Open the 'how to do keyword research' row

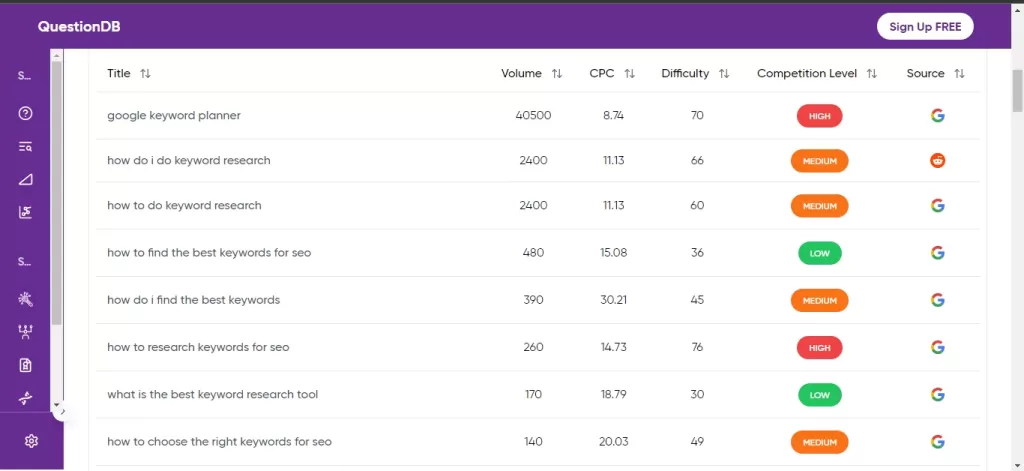(x=184, y=205)
